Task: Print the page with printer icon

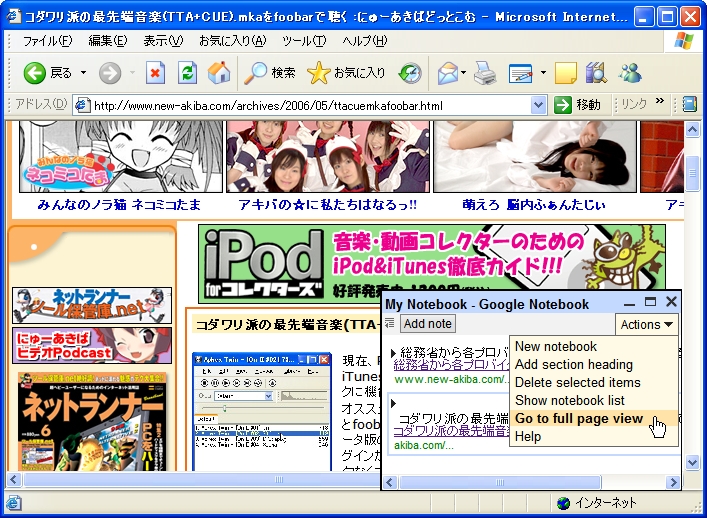Action: click(485, 73)
